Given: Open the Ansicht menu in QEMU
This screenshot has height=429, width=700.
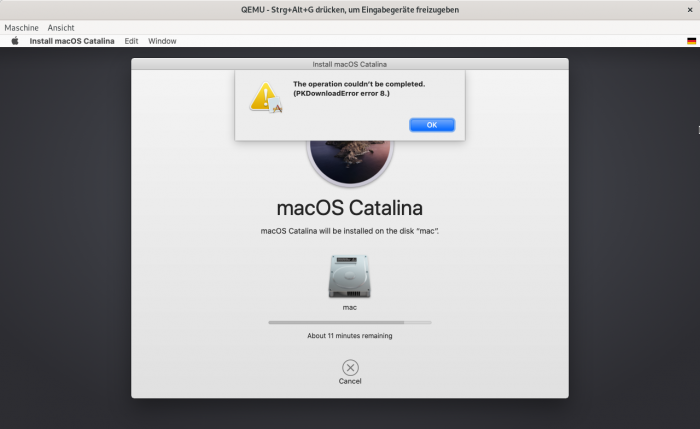Looking at the screenshot, I should click(x=61, y=27).
